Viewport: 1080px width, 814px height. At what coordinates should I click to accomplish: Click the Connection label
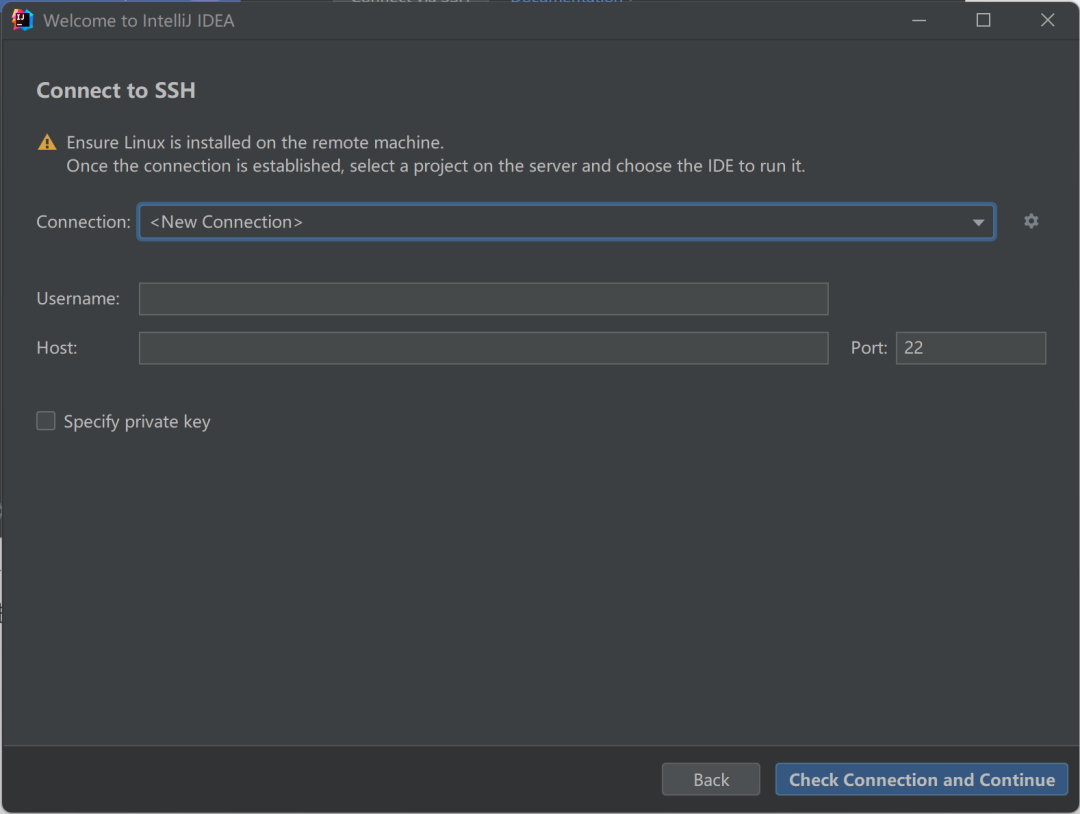coord(83,222)
